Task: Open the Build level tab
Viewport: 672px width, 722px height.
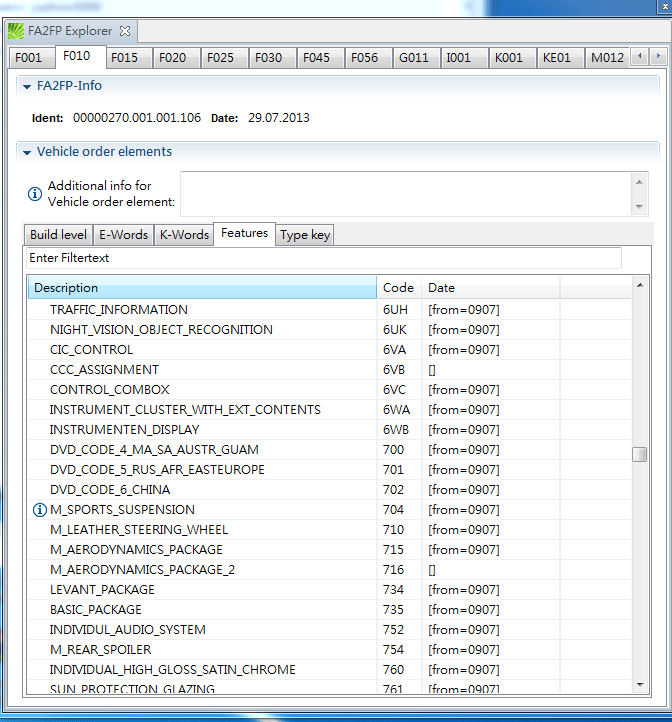Action: click(x=58, y=235)
